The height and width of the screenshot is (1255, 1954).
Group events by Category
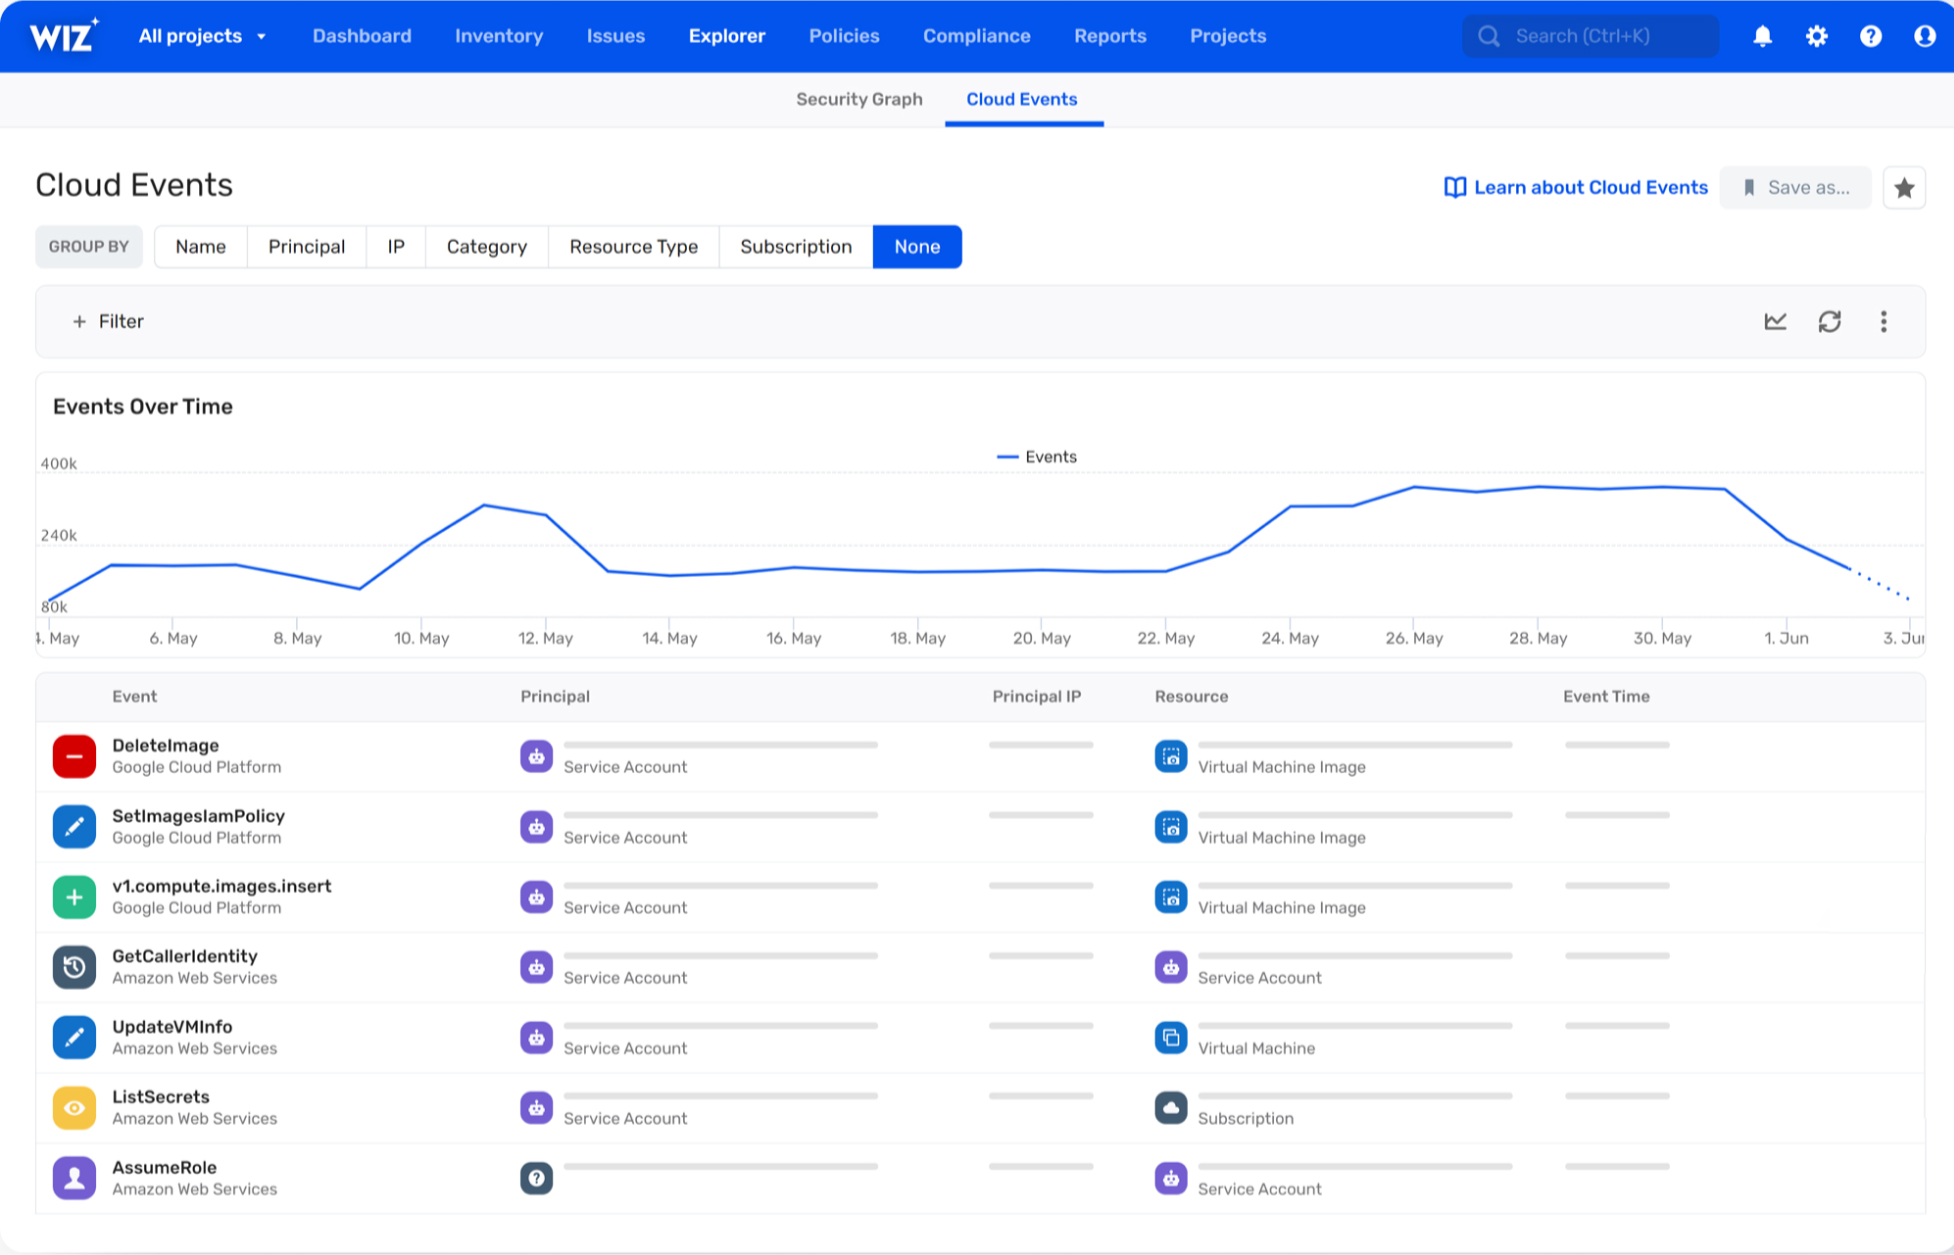click(x=486, y=247)
